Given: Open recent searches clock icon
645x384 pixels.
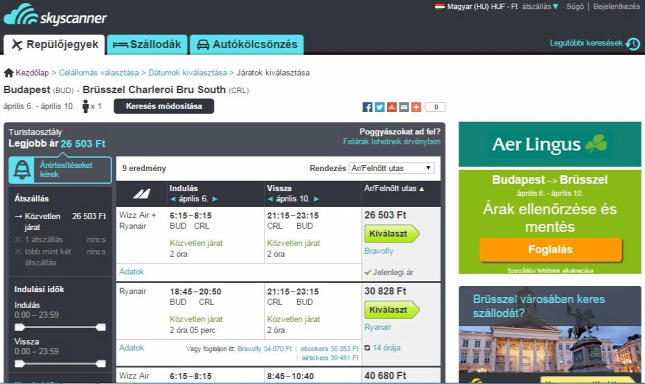Looking at the screenshot, I should click(x=633, y=44).
